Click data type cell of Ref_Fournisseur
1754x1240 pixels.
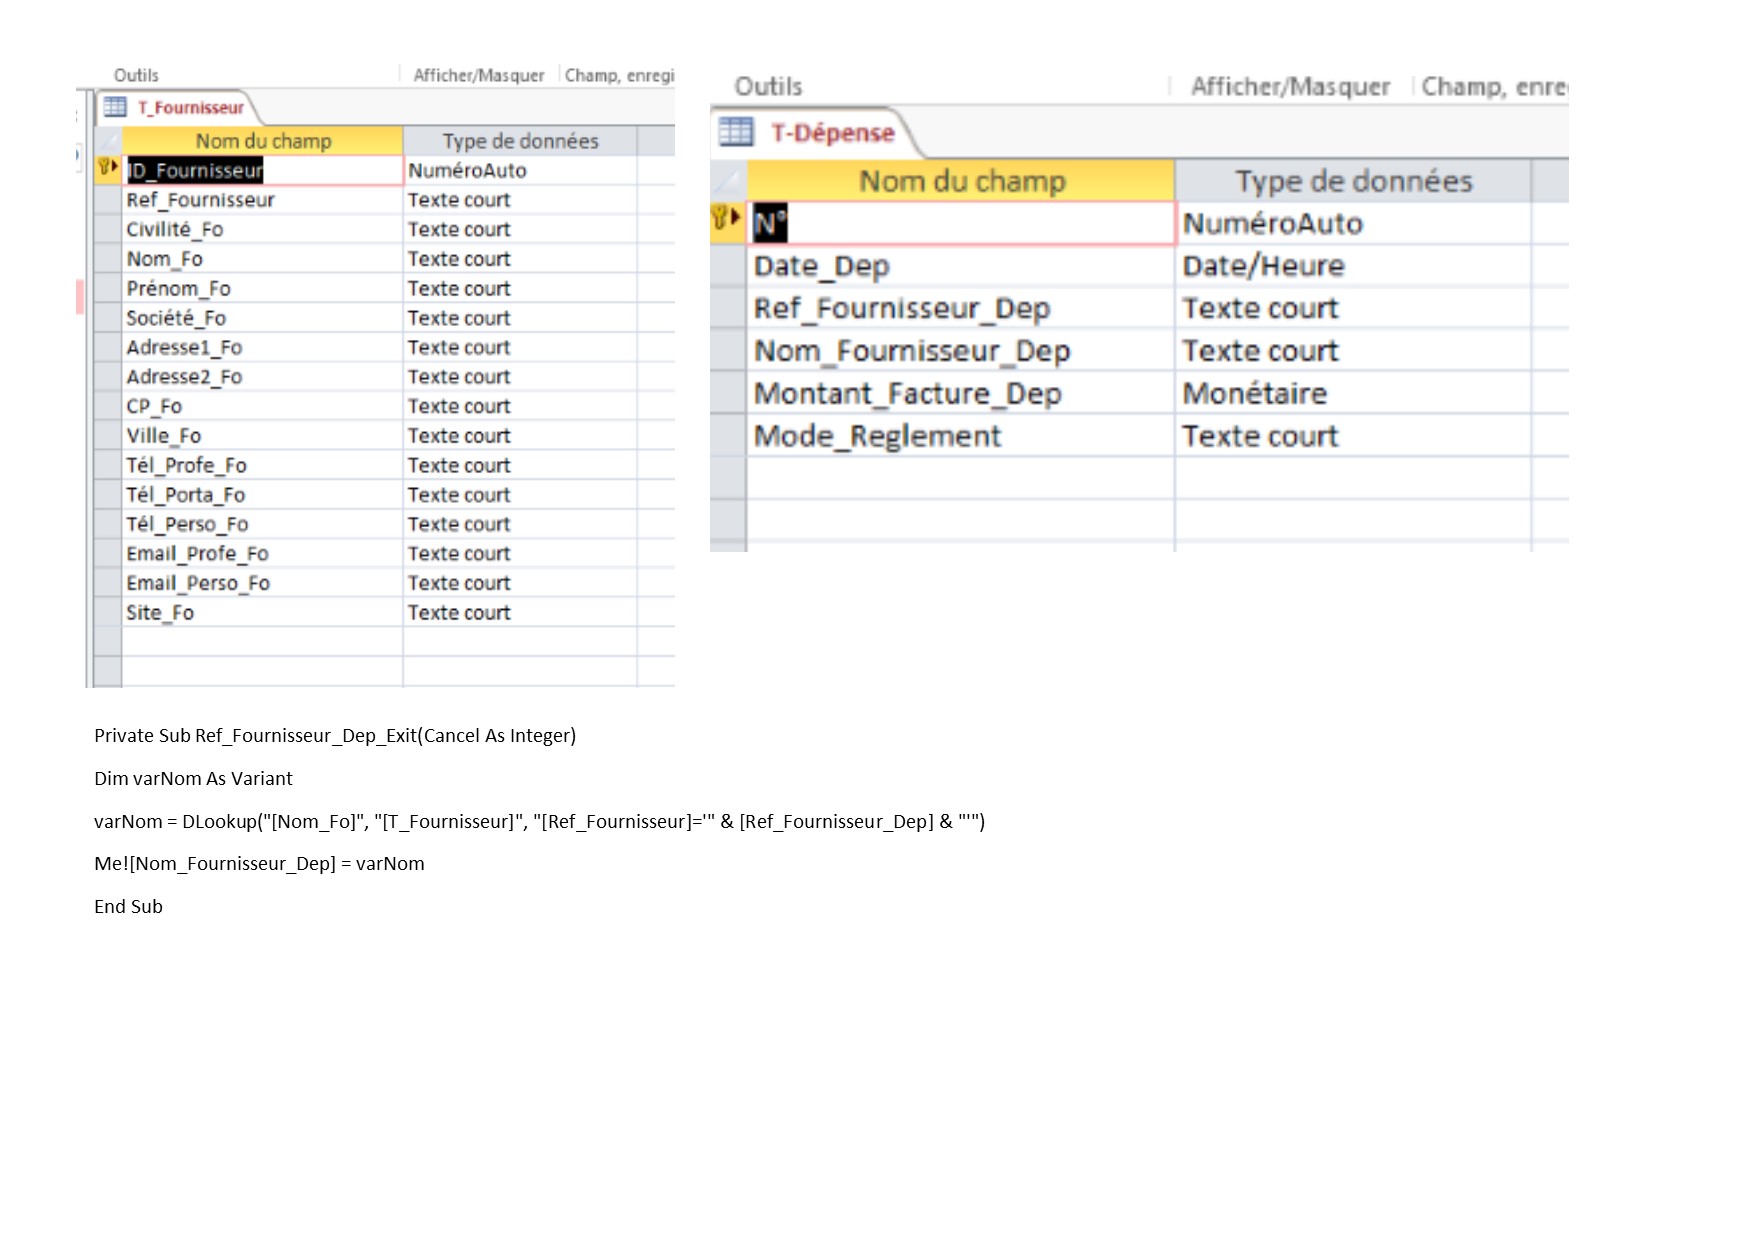[520, 200]
